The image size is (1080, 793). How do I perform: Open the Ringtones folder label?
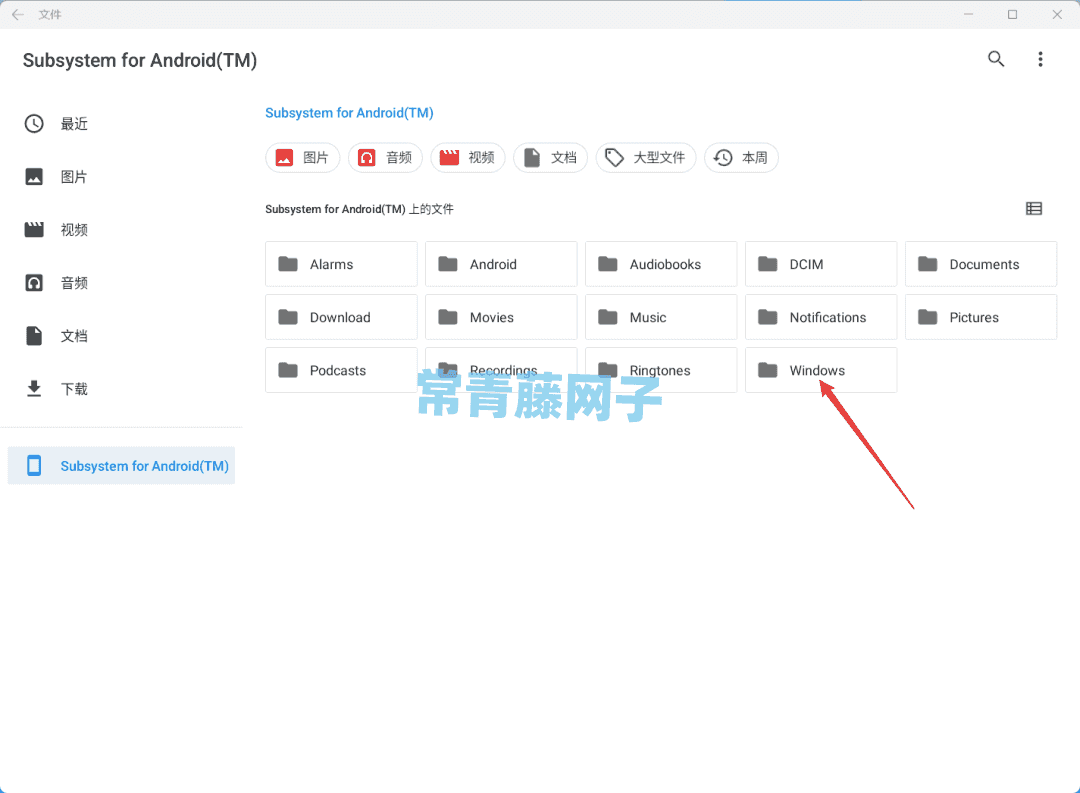(x=660, y=371)
